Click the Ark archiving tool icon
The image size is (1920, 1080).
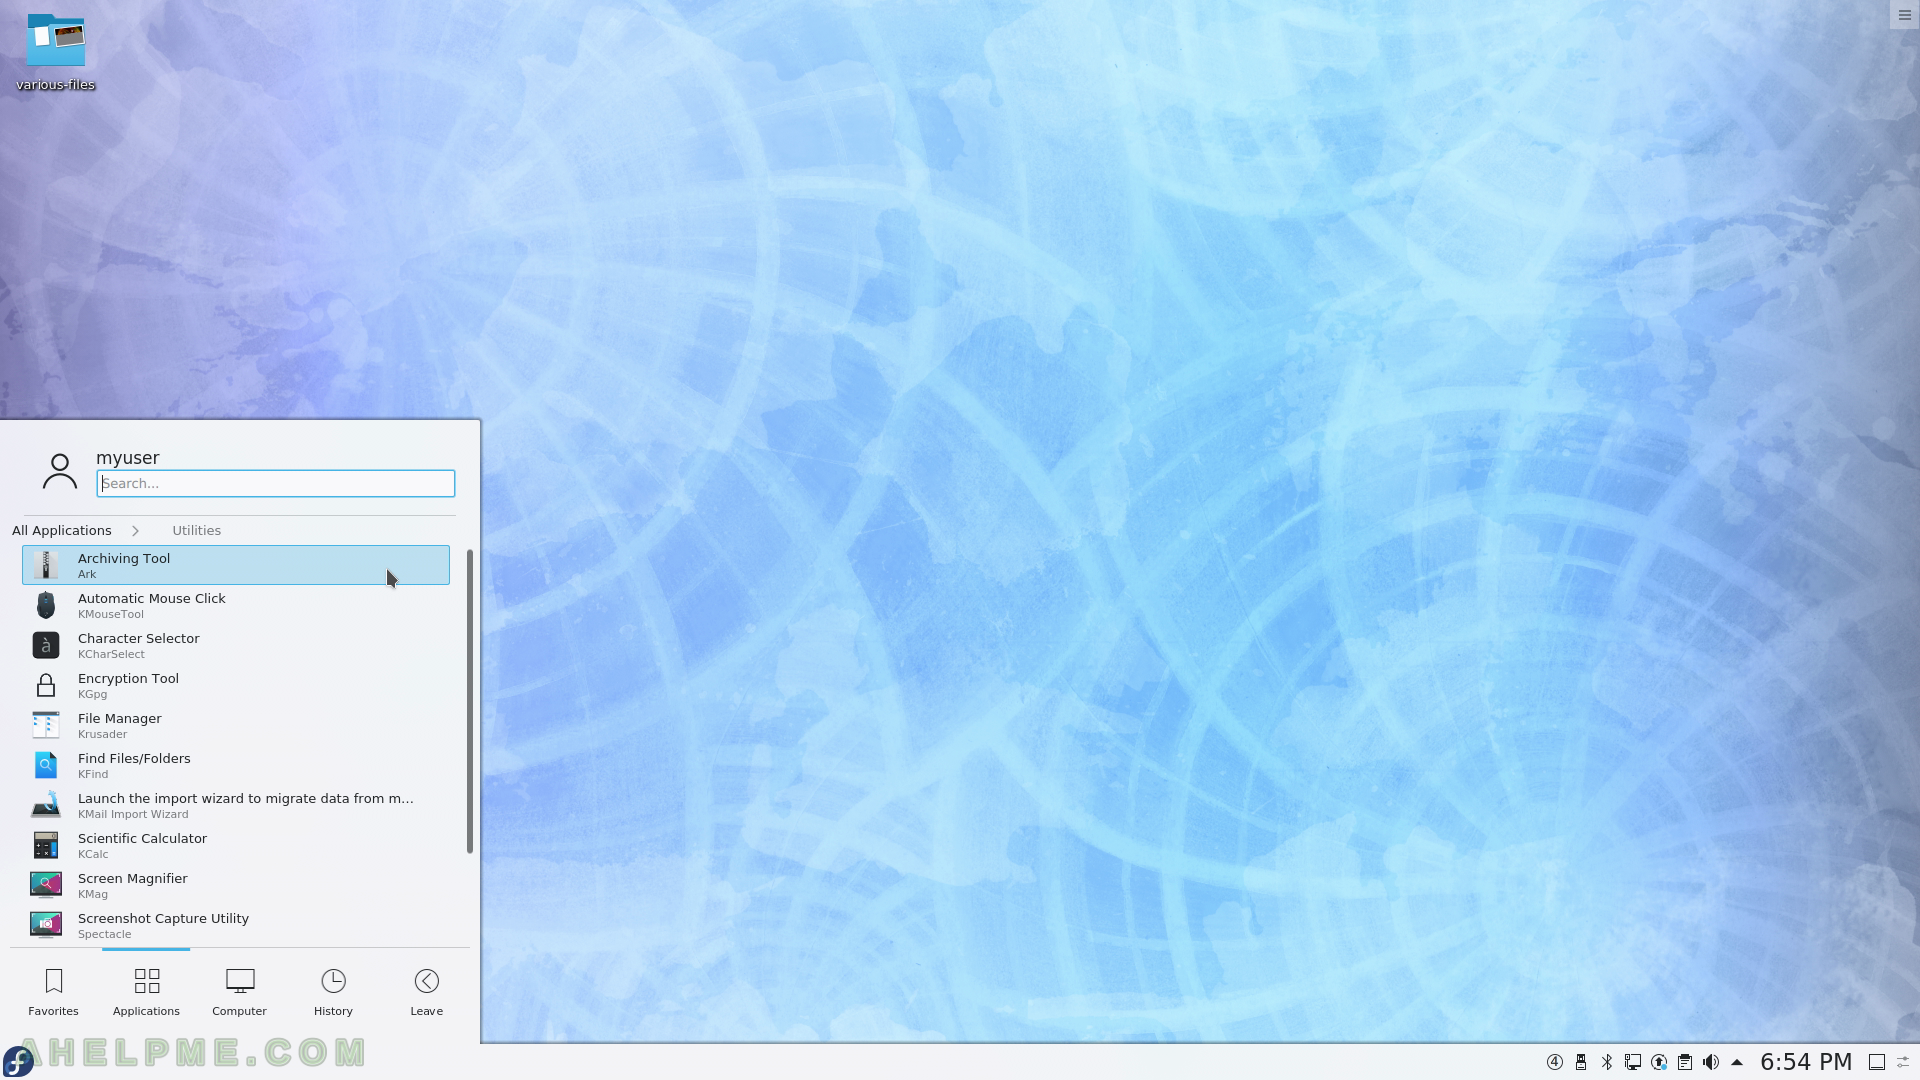coord(46,565)
